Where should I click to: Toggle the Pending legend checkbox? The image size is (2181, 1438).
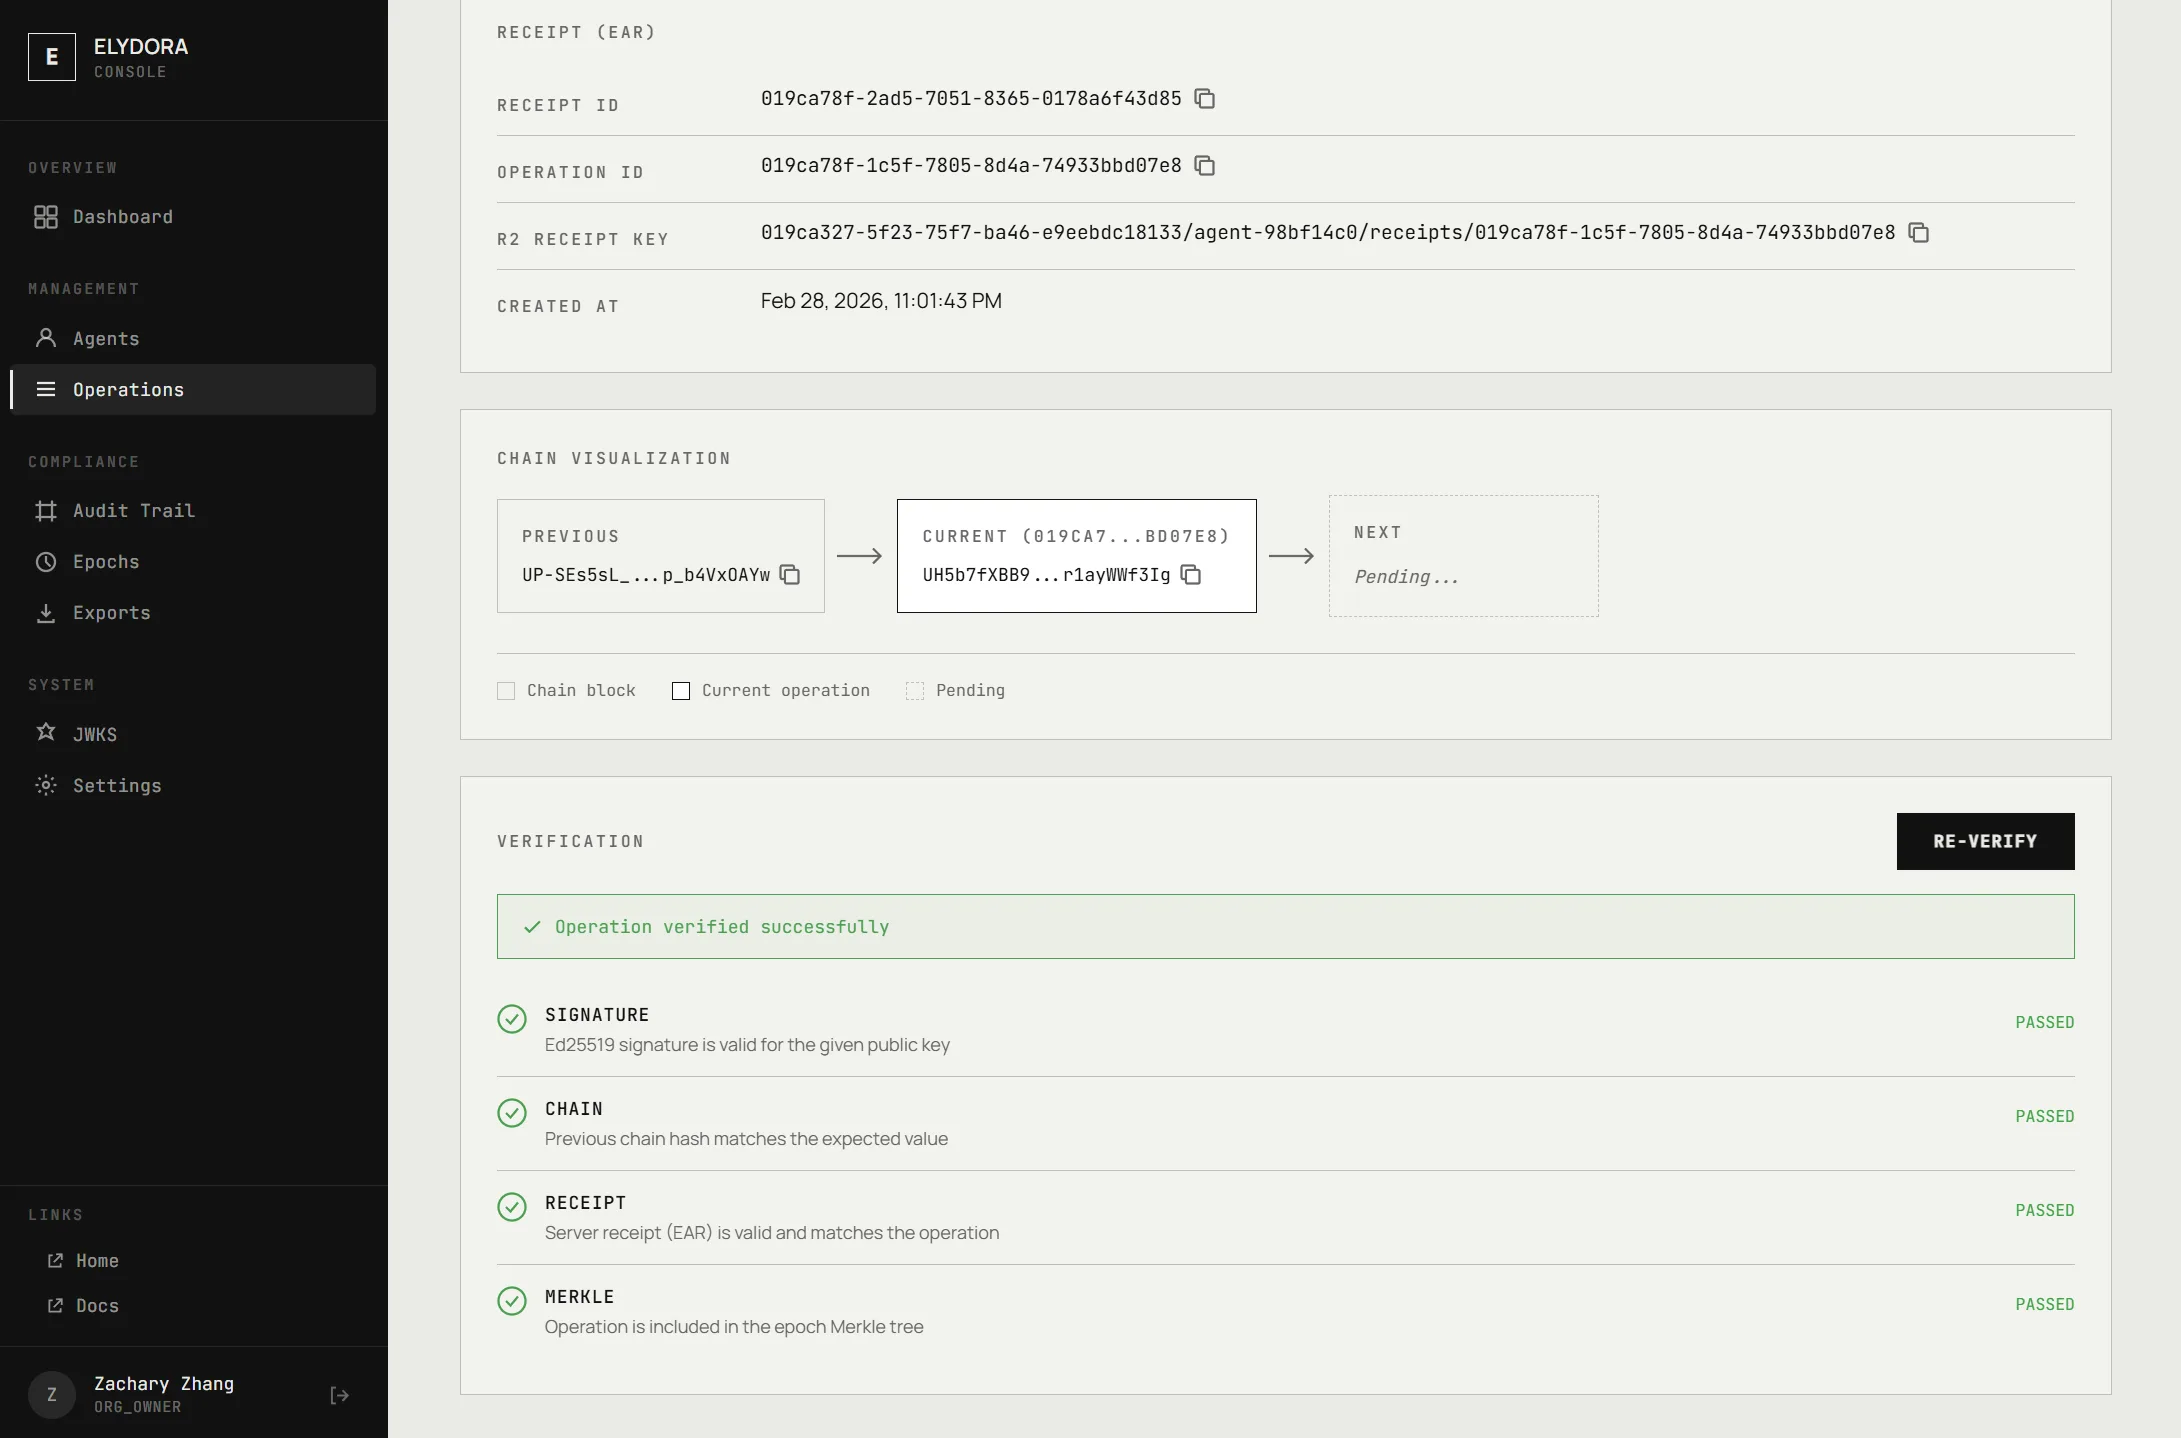tap(914, 690)
